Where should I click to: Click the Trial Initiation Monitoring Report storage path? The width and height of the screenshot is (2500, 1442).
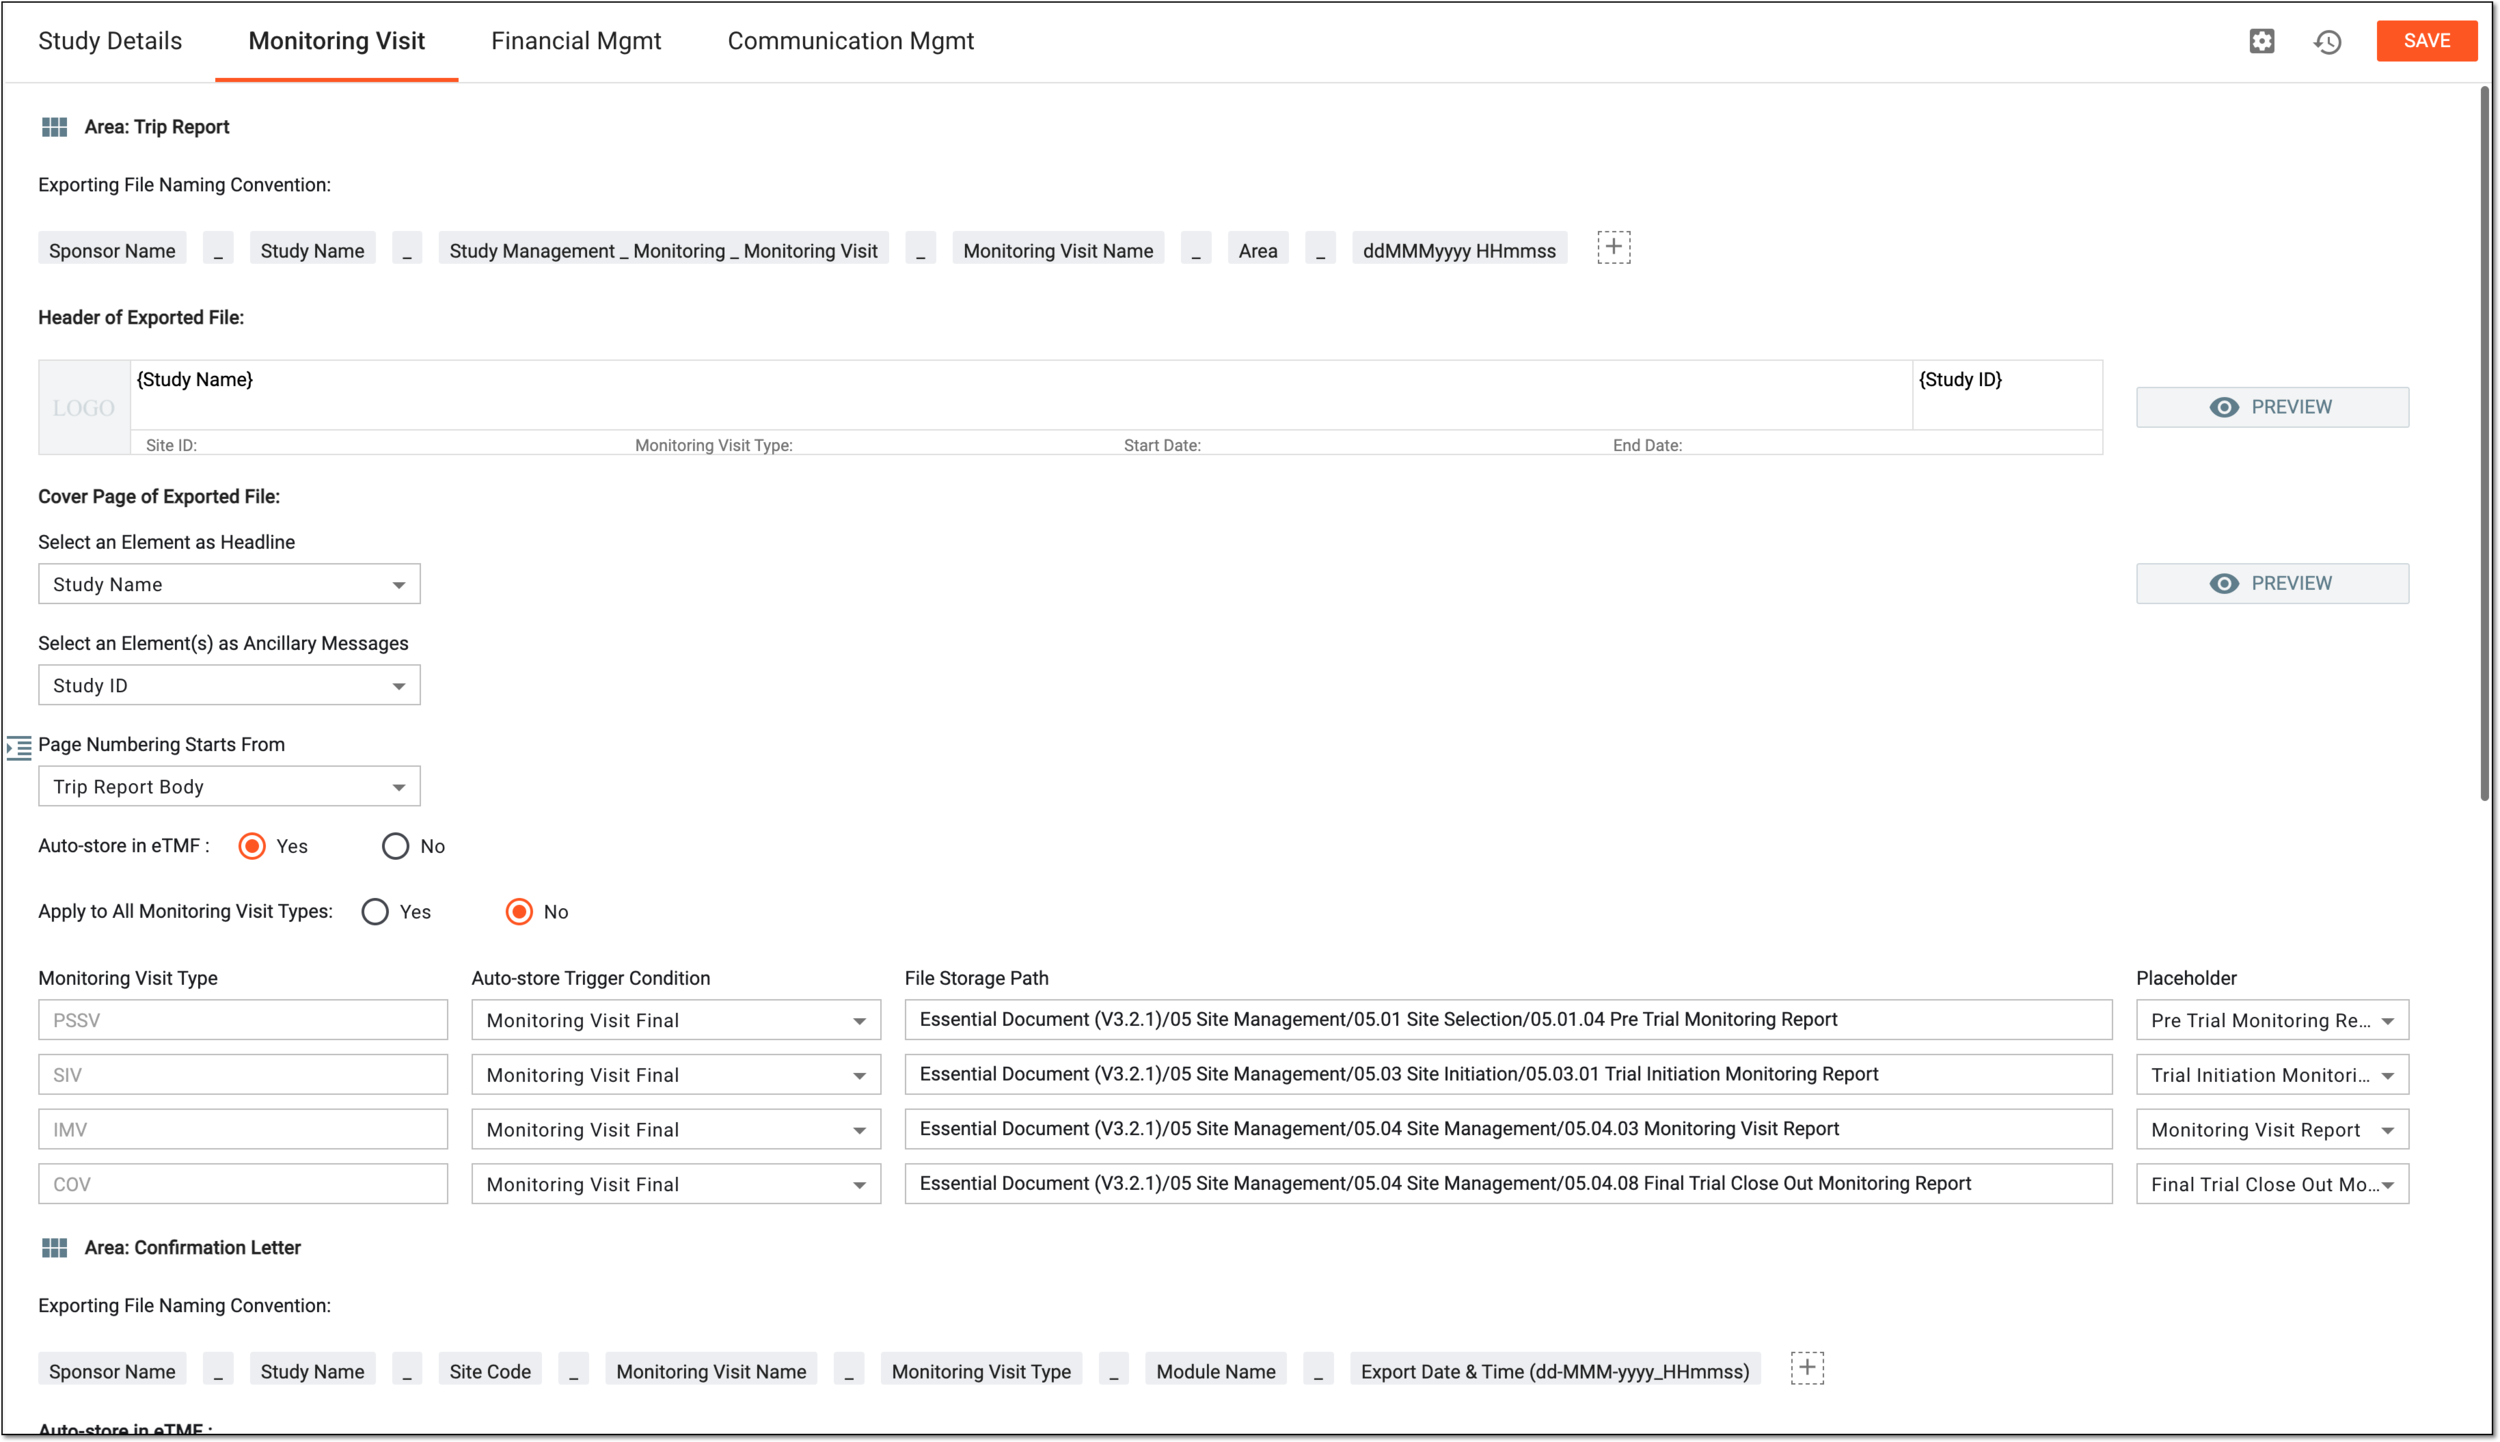pyautogui.click(x=1508, y=1075)
